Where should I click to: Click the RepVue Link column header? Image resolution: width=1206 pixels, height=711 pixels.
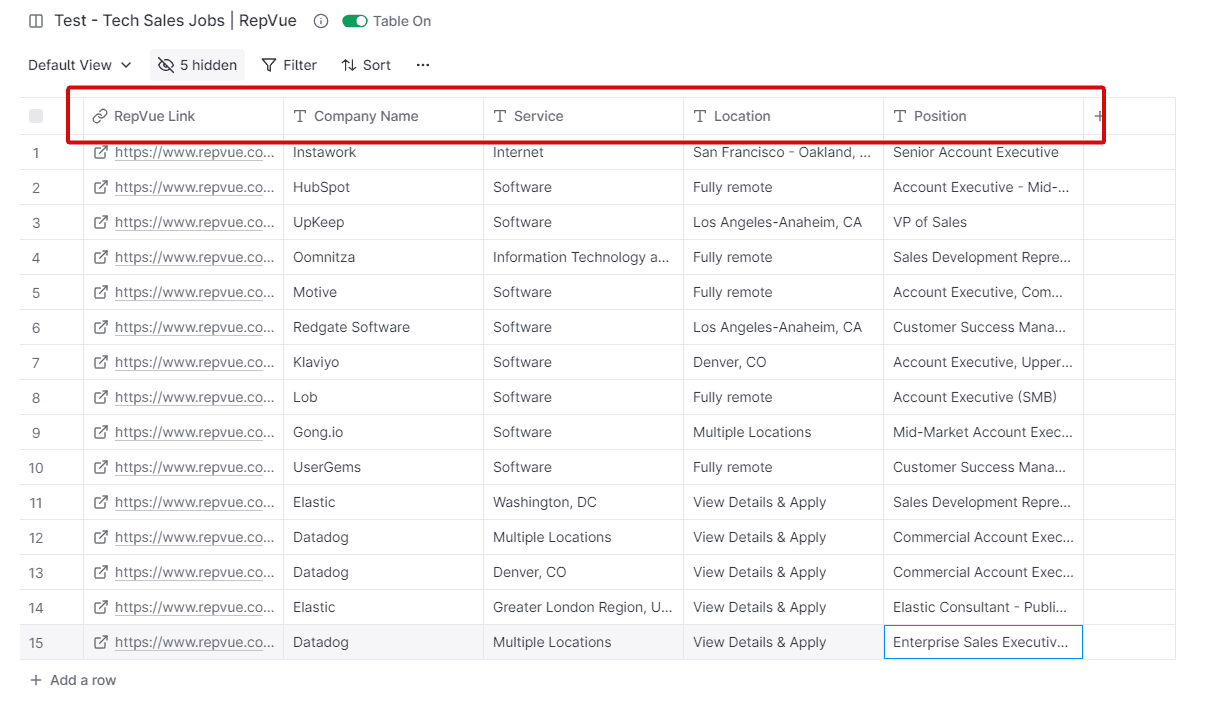pos(184,116)
